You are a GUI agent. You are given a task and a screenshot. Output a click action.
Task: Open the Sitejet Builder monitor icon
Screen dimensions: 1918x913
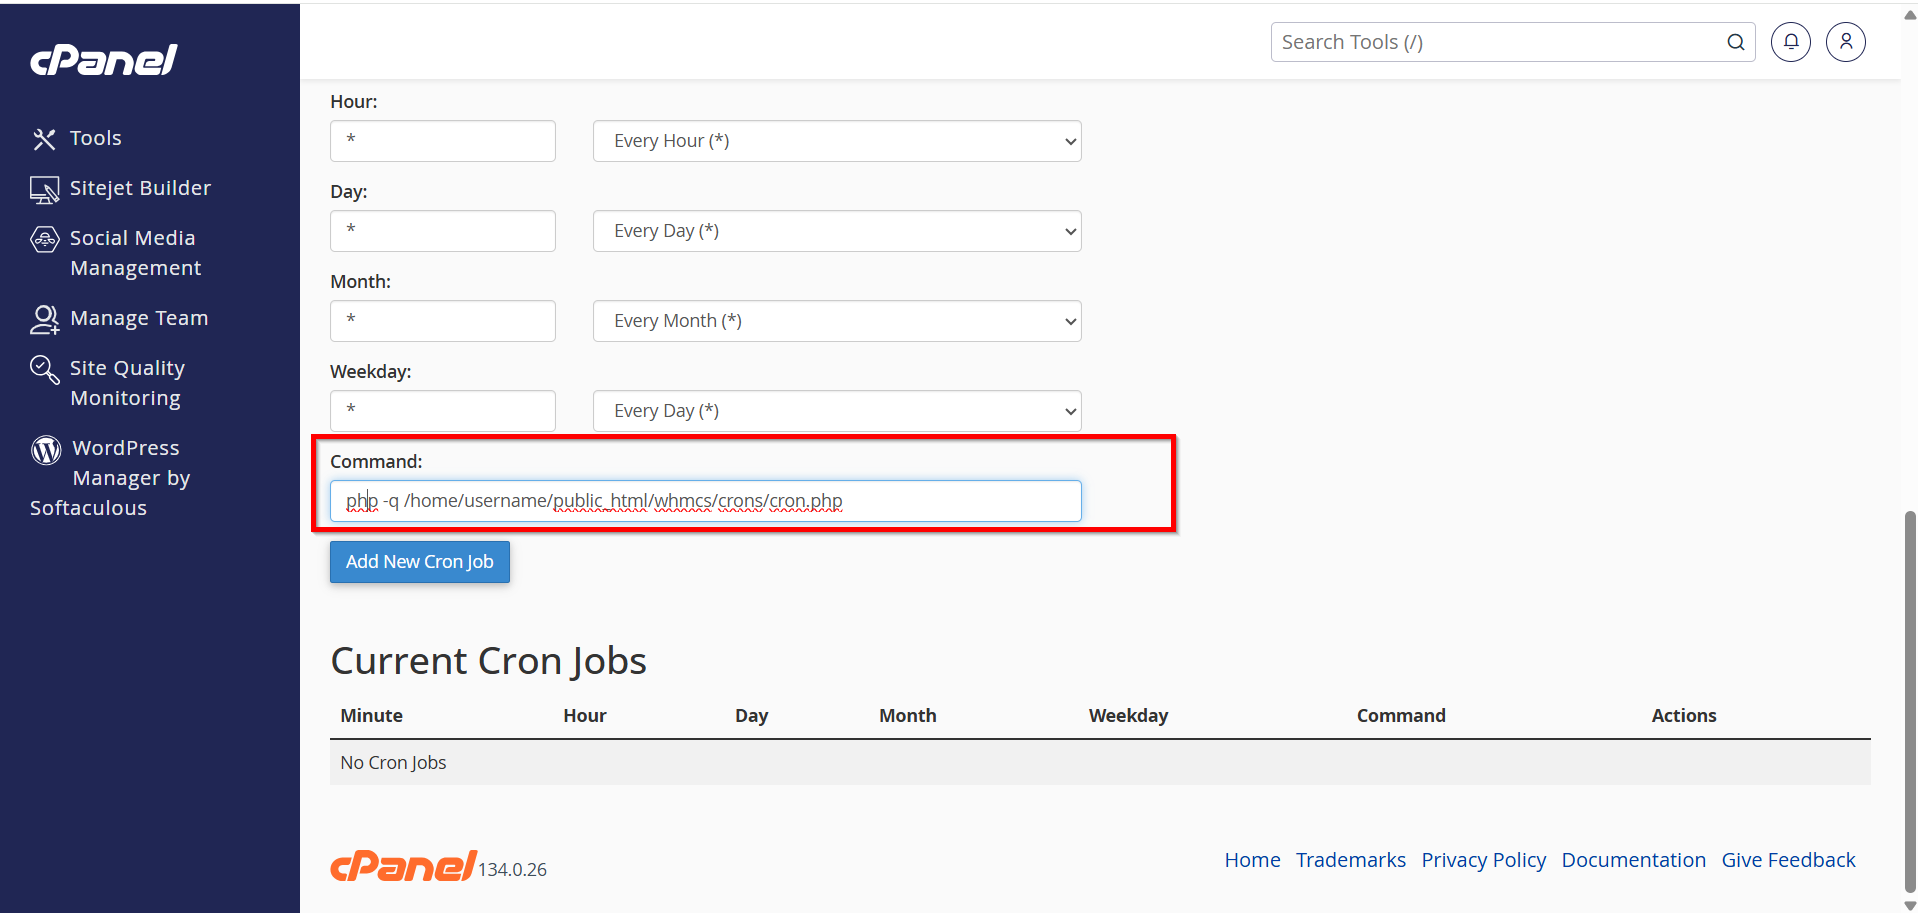[44, 189]
